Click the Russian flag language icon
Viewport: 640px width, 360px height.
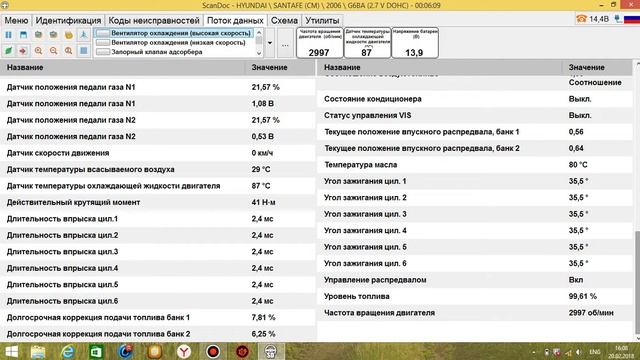[x=632, y=19]
